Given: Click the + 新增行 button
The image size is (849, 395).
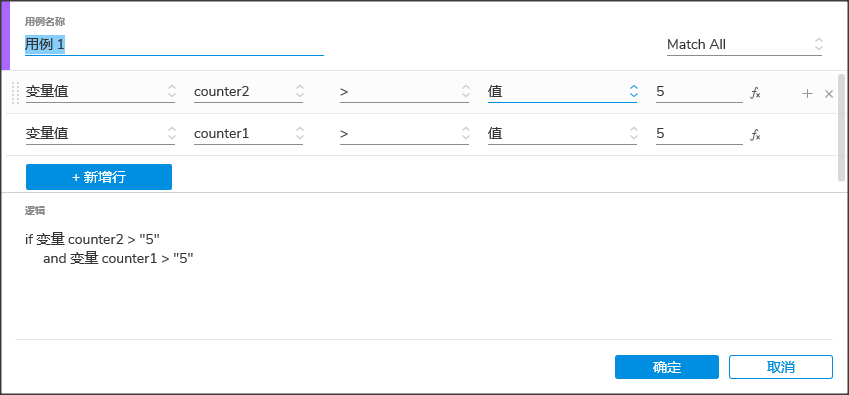Looking at the screenshot, I should (99, 177).
